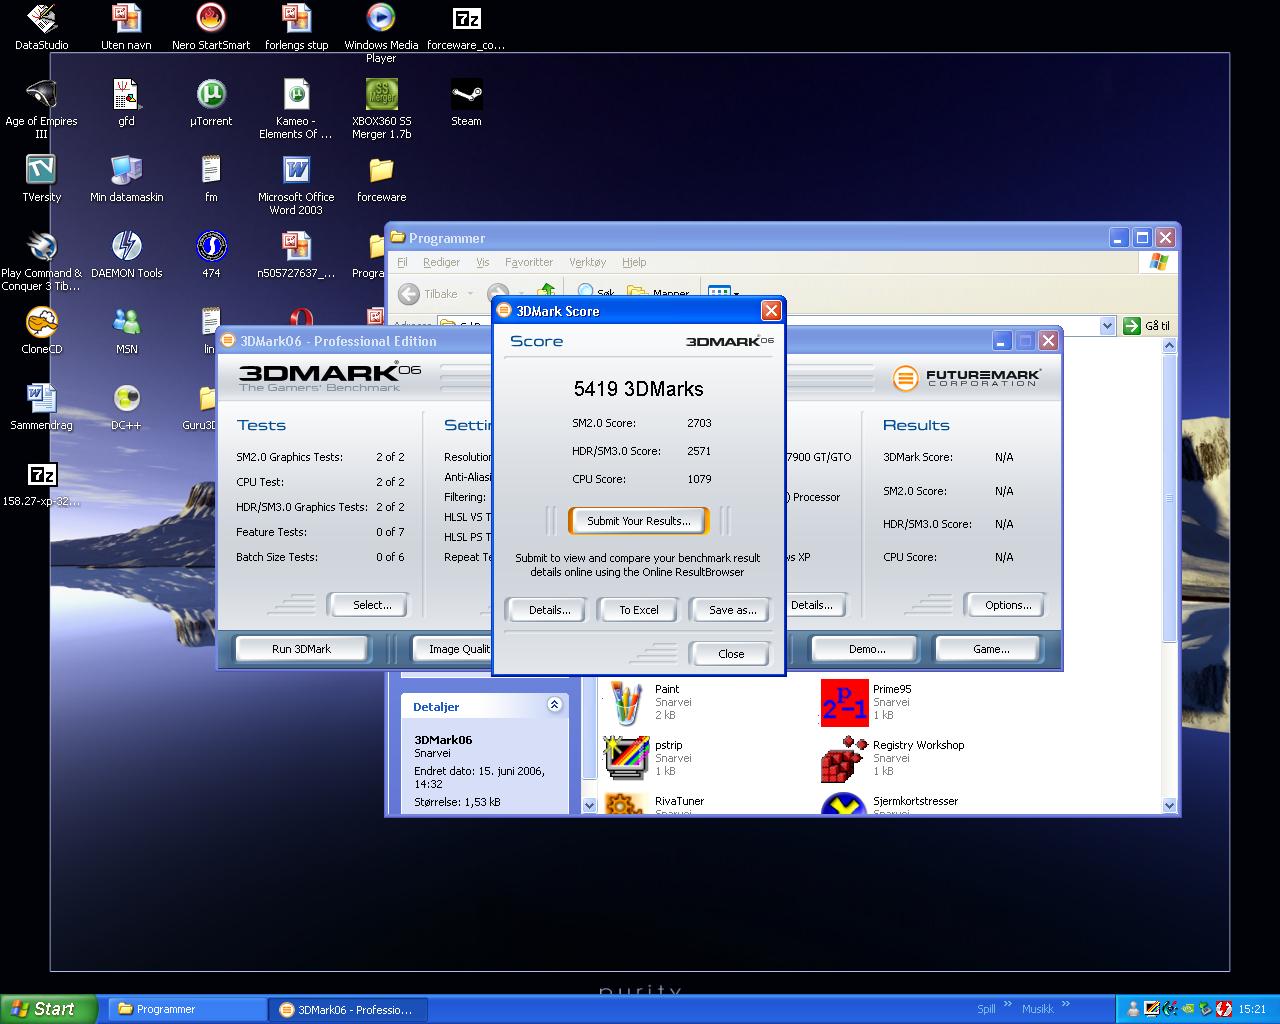
Task: Open the Vis menu
Action: (483, 262)
